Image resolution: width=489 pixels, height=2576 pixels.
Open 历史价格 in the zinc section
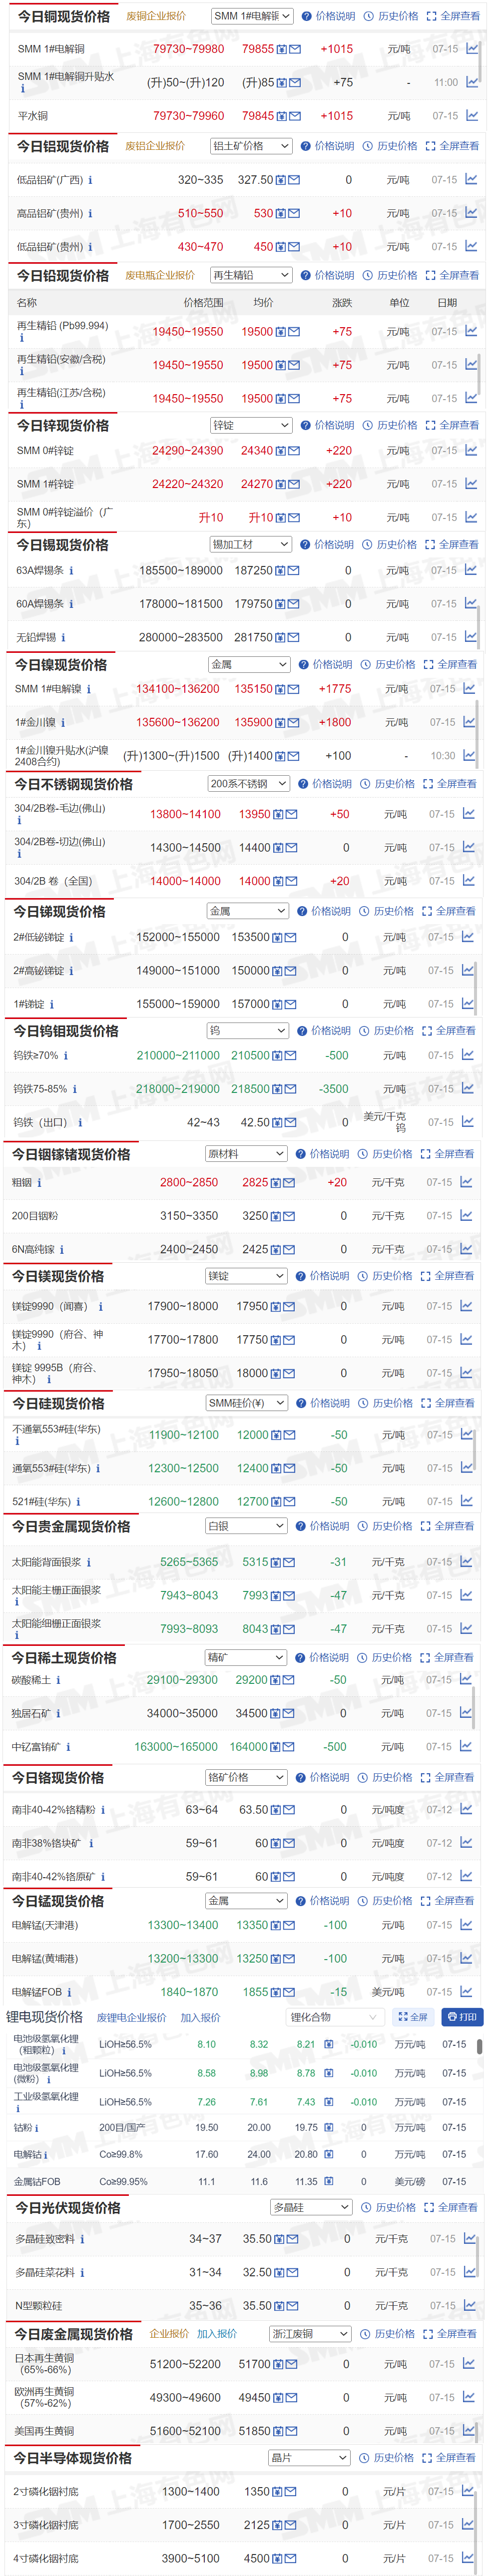point(390,425)
